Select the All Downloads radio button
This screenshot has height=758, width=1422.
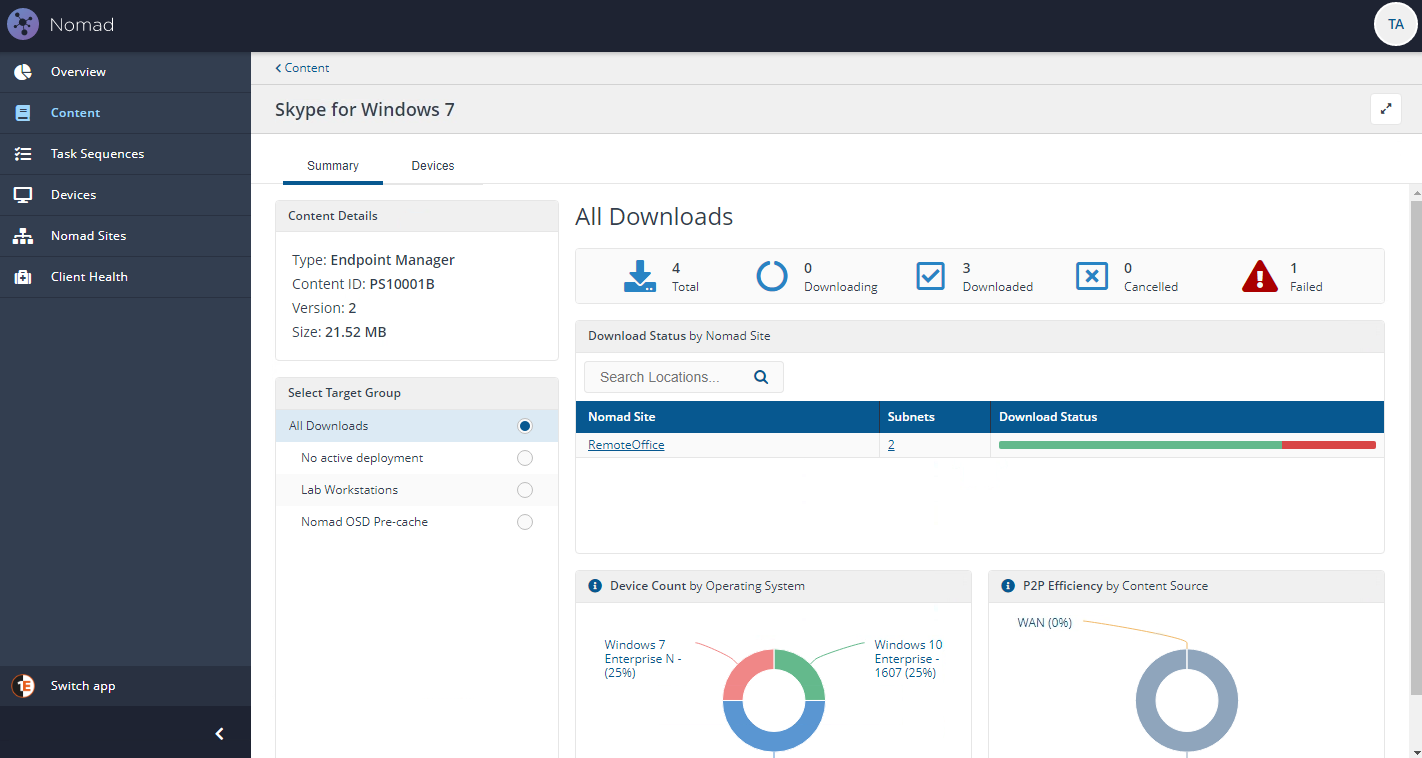(x=525, y=426)
